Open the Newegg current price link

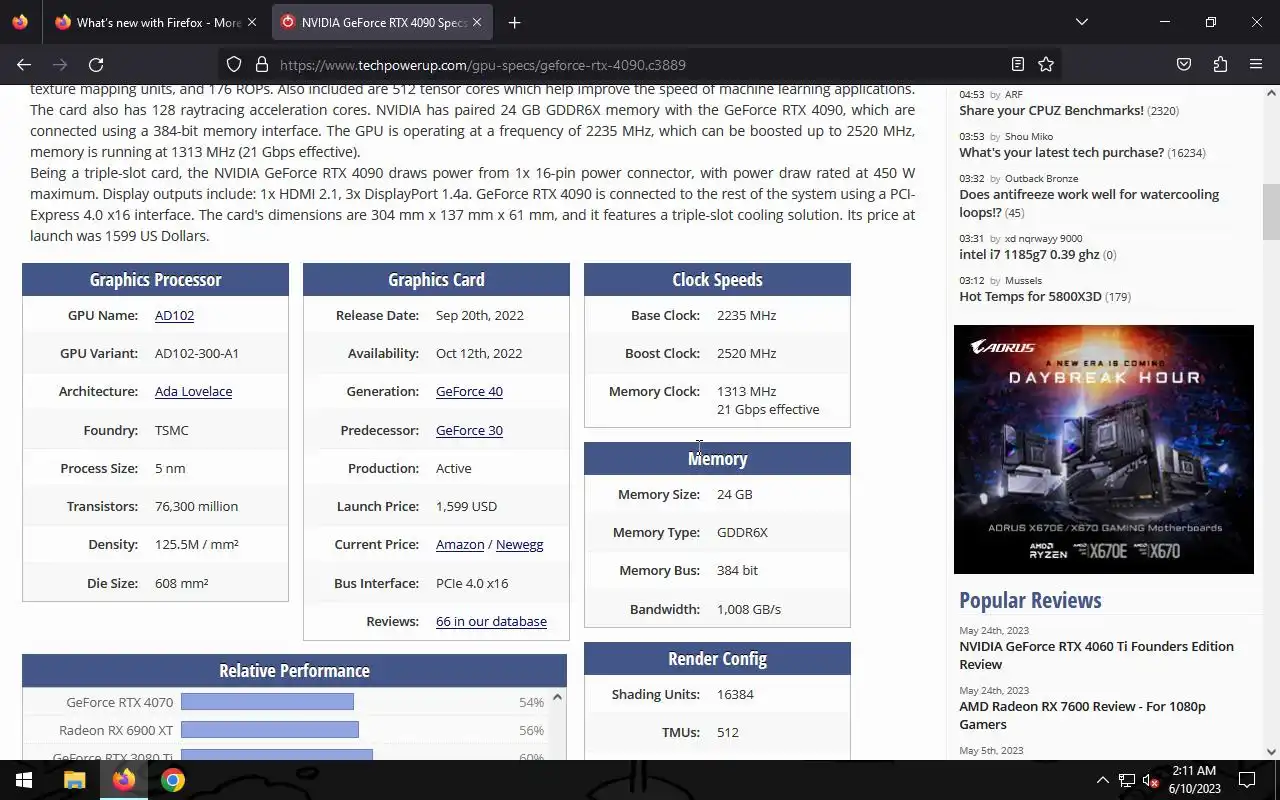pos(519,544)
